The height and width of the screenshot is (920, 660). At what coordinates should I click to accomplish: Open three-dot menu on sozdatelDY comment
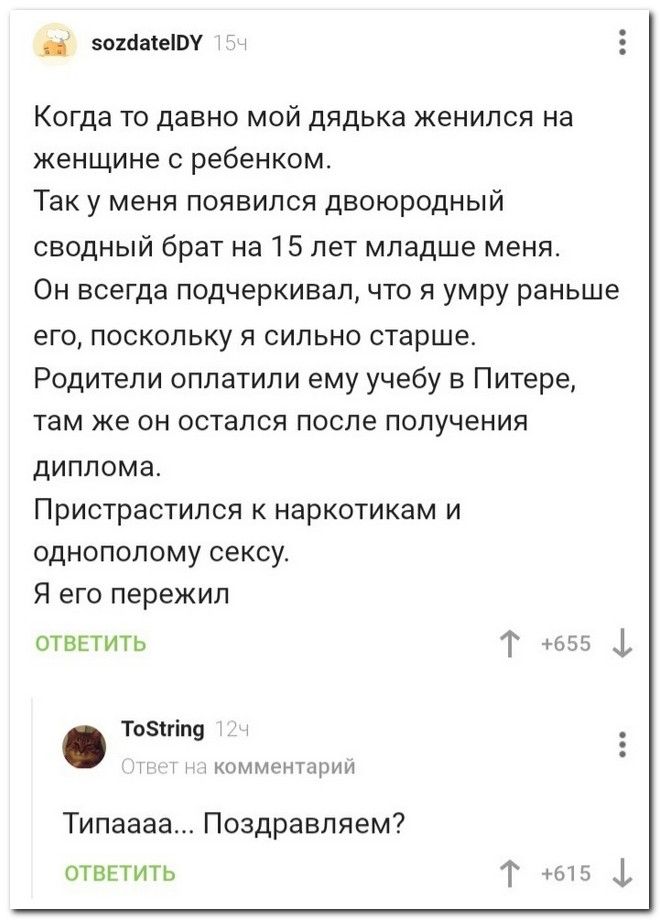click(x=623, y=43)
